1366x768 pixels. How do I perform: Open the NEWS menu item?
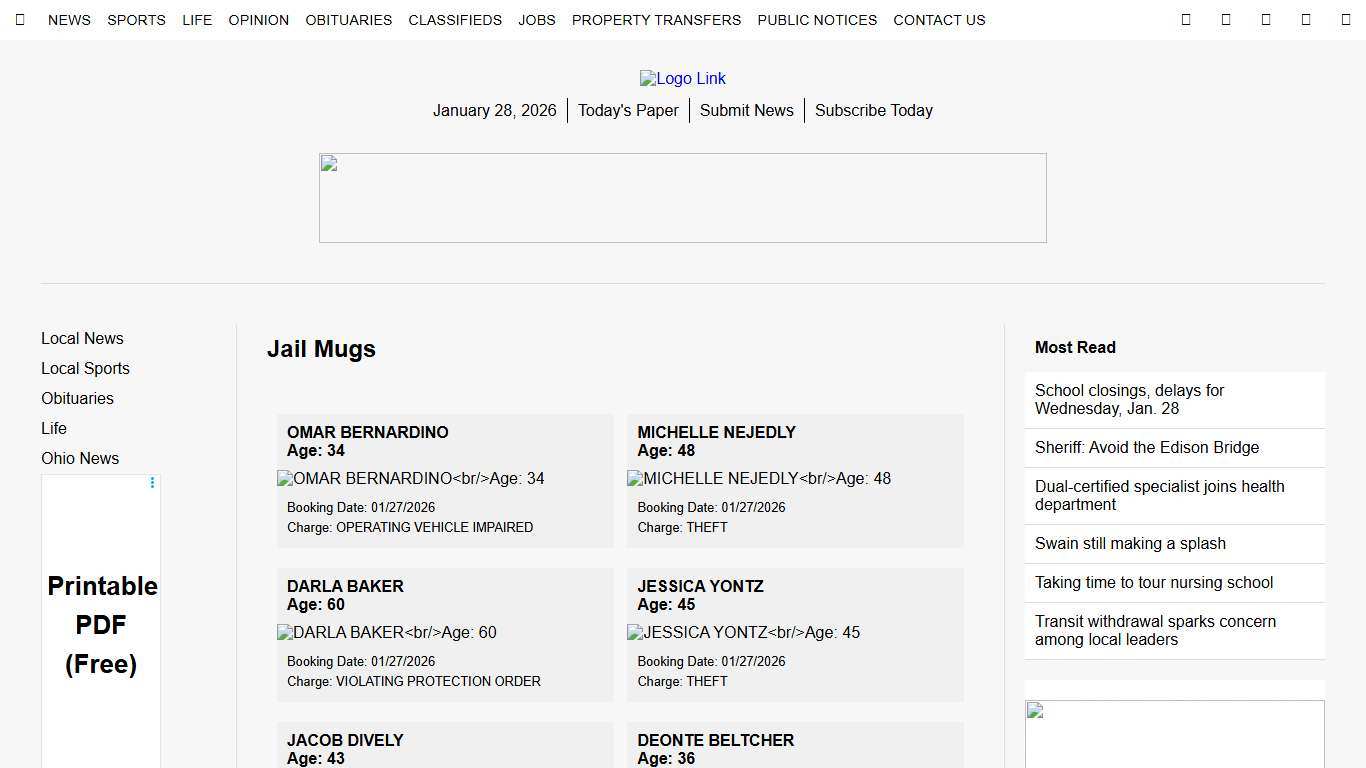click(69, 19)
